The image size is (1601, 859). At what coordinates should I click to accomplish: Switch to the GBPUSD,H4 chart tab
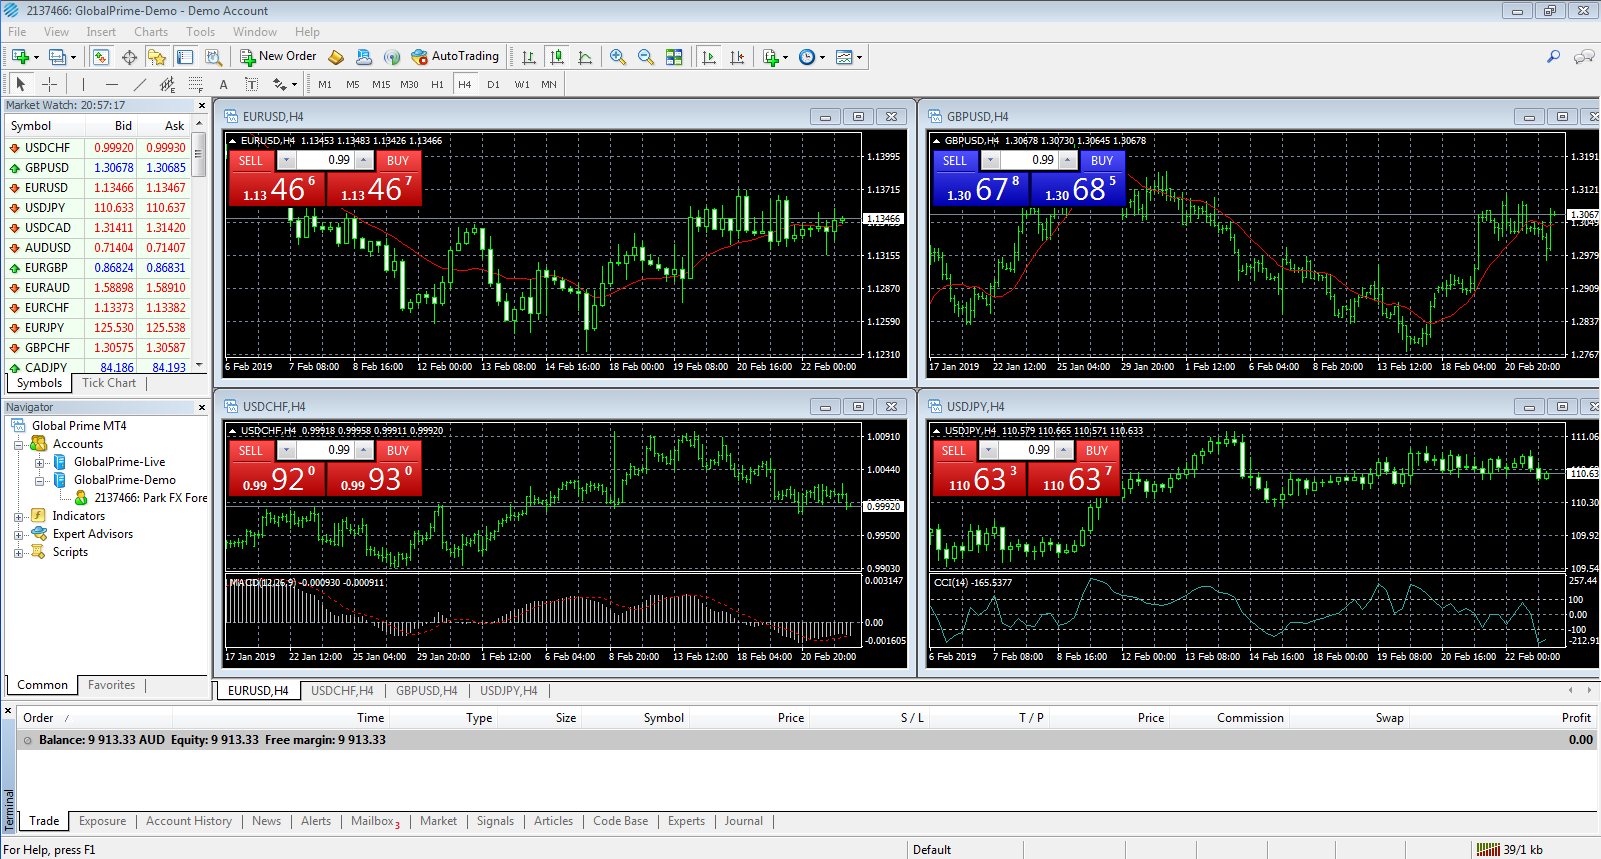(426, 691)
